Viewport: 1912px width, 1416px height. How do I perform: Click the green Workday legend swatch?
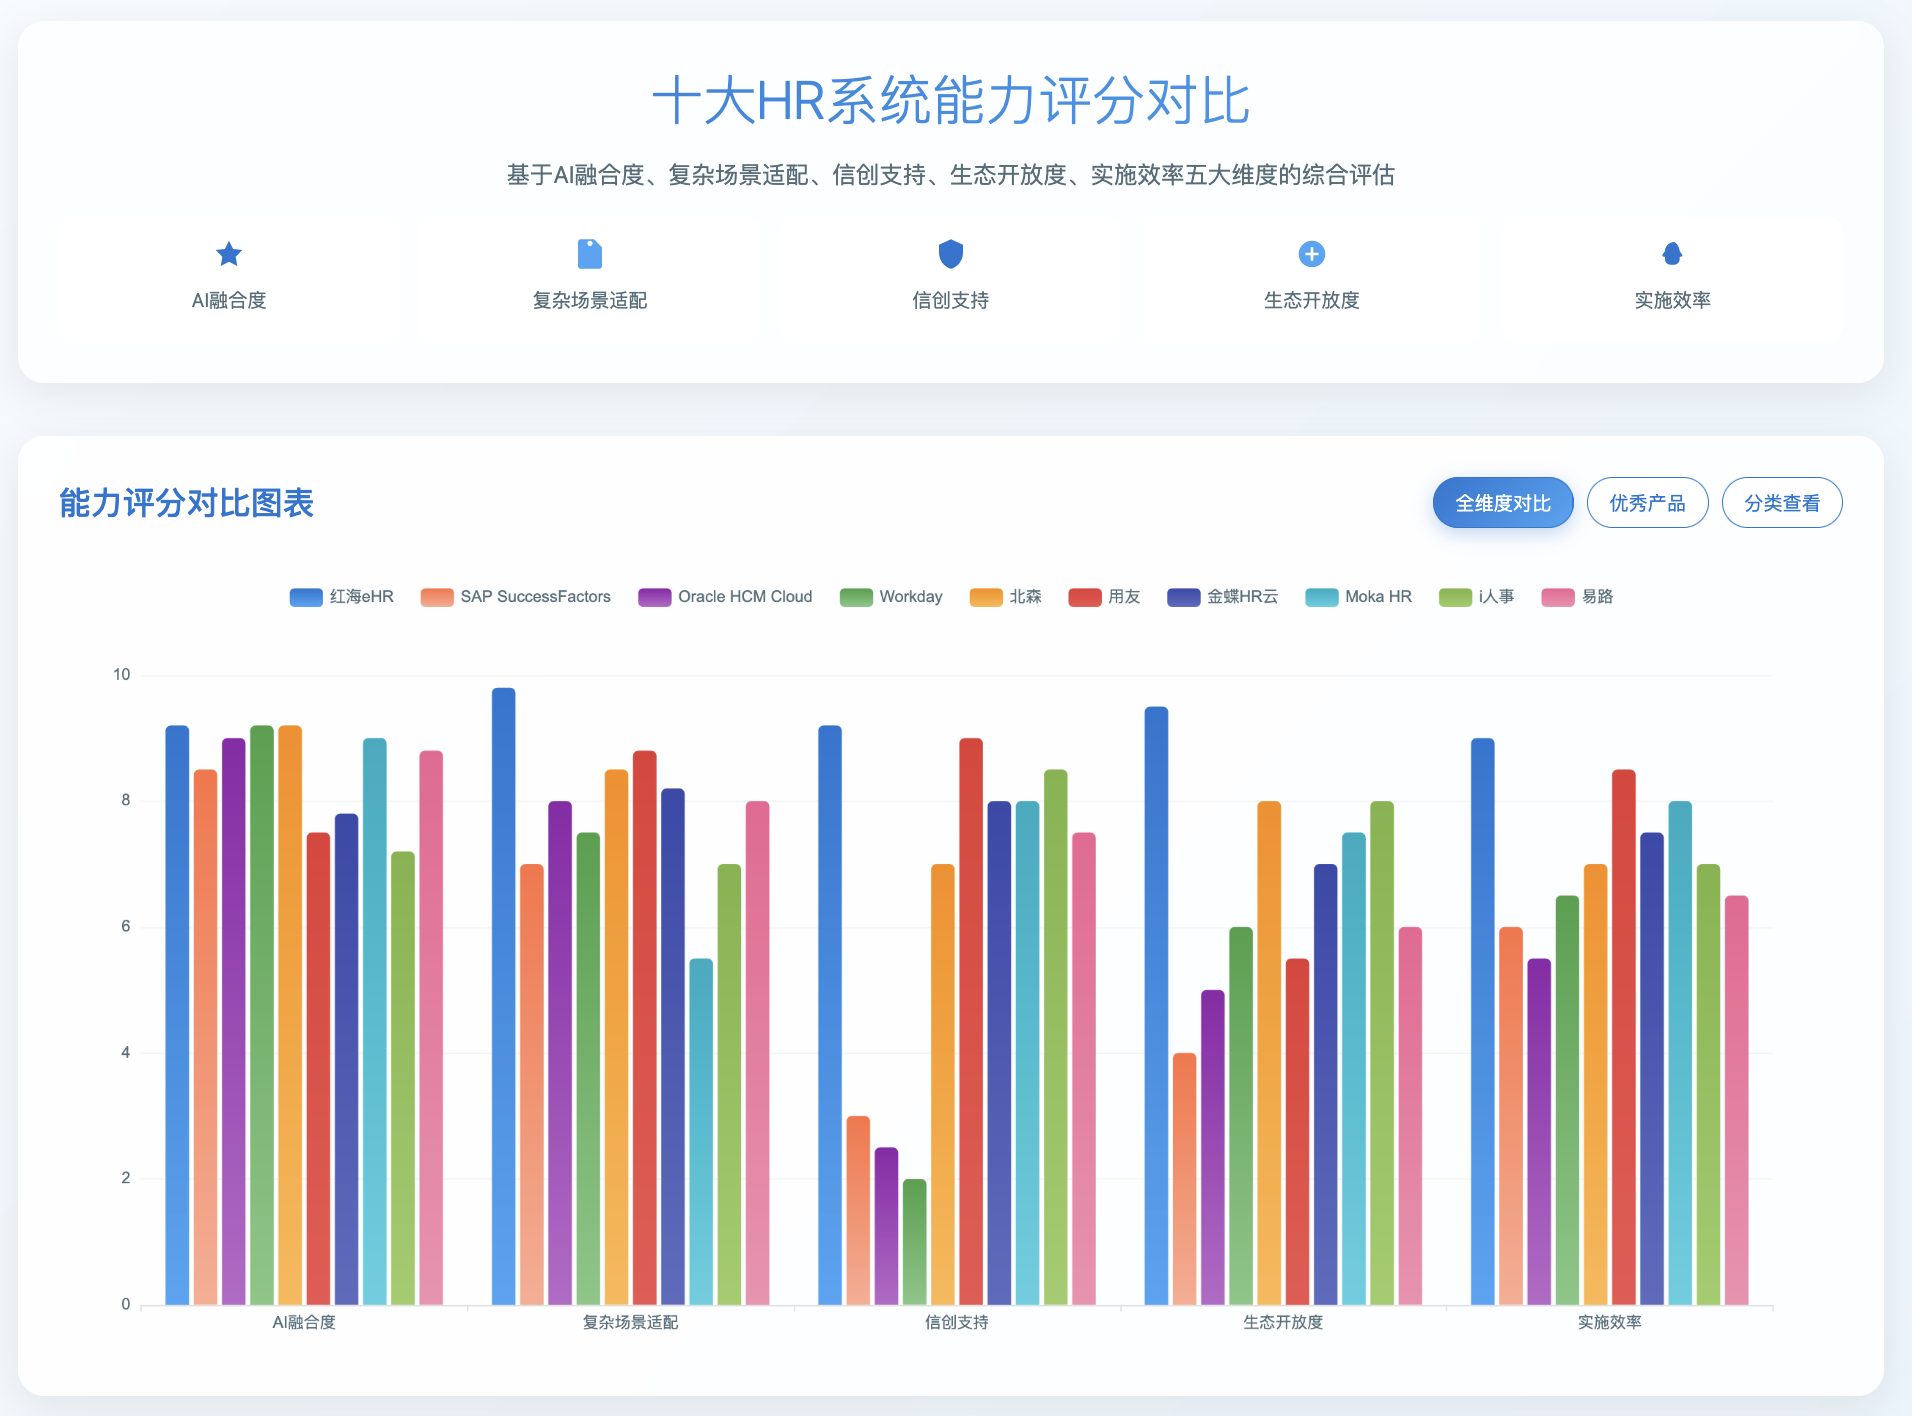click(x=856, y=598)
